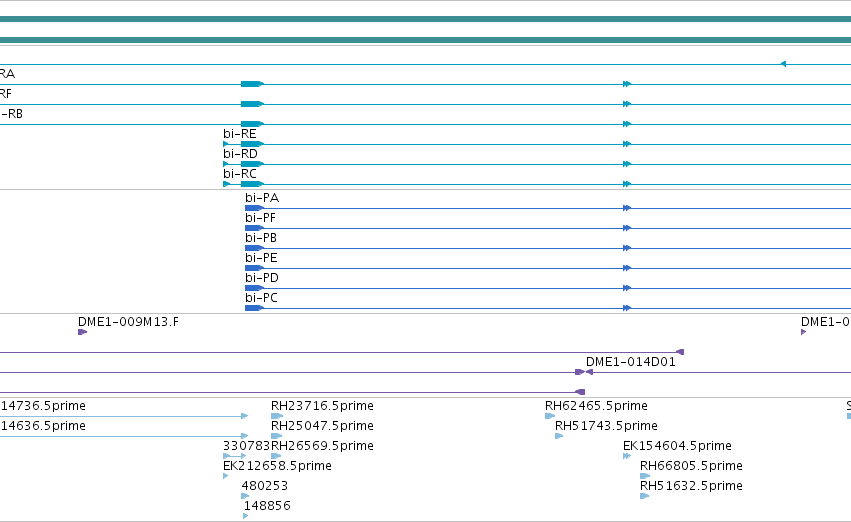Click the arrow glyph under RH51632.5prime
The width and height of the screenshot is (851, 522).
coord(645,496)
